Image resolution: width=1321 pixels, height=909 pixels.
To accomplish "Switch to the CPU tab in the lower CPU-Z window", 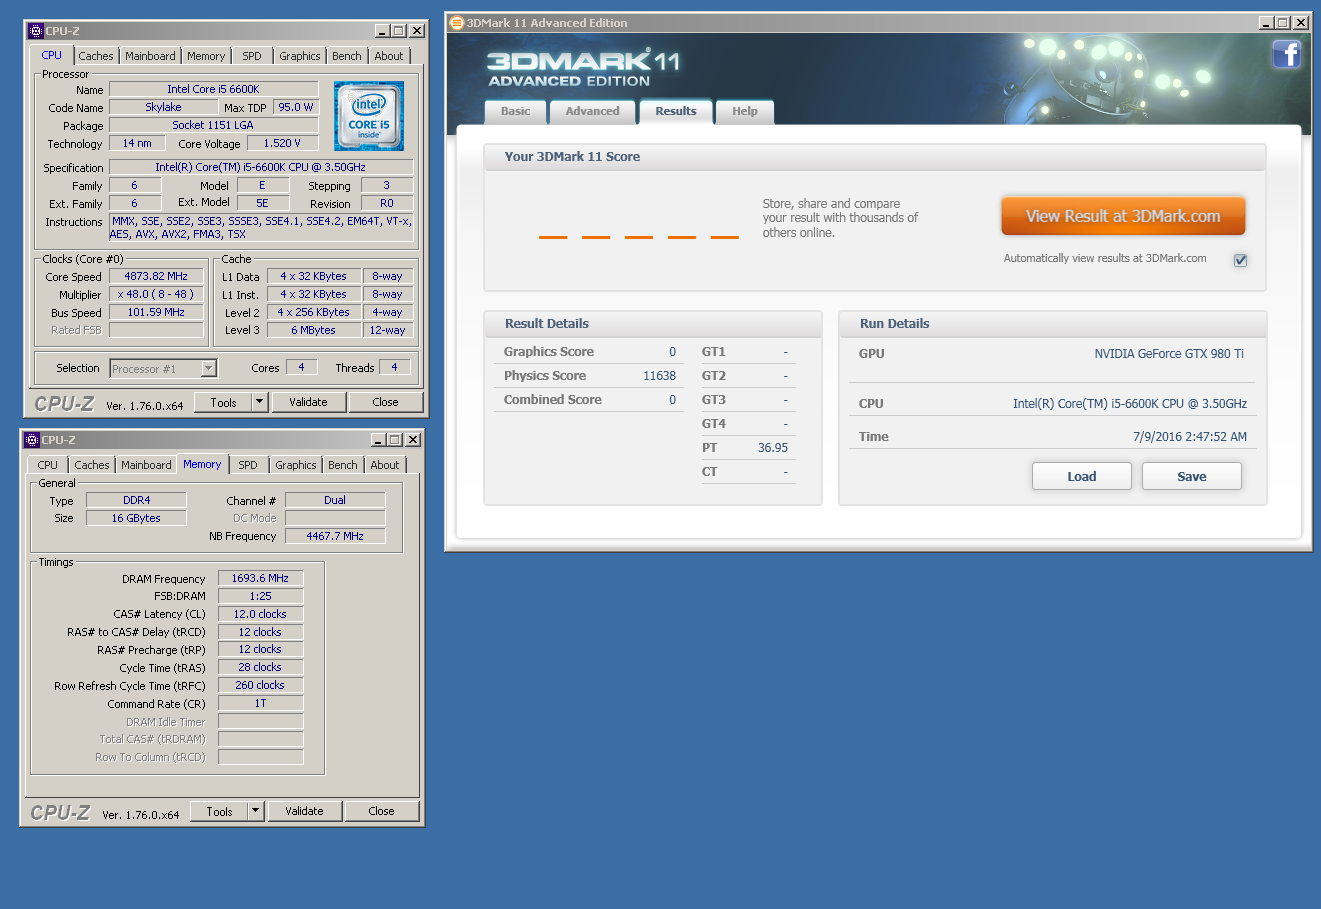I will 48,465.
